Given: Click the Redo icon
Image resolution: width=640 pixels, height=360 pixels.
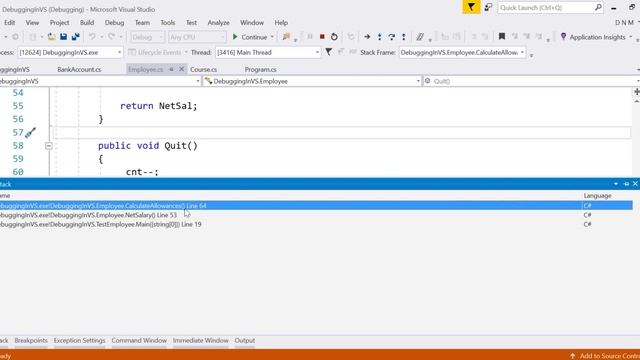Looking at the screenshot, I should 111,37.
